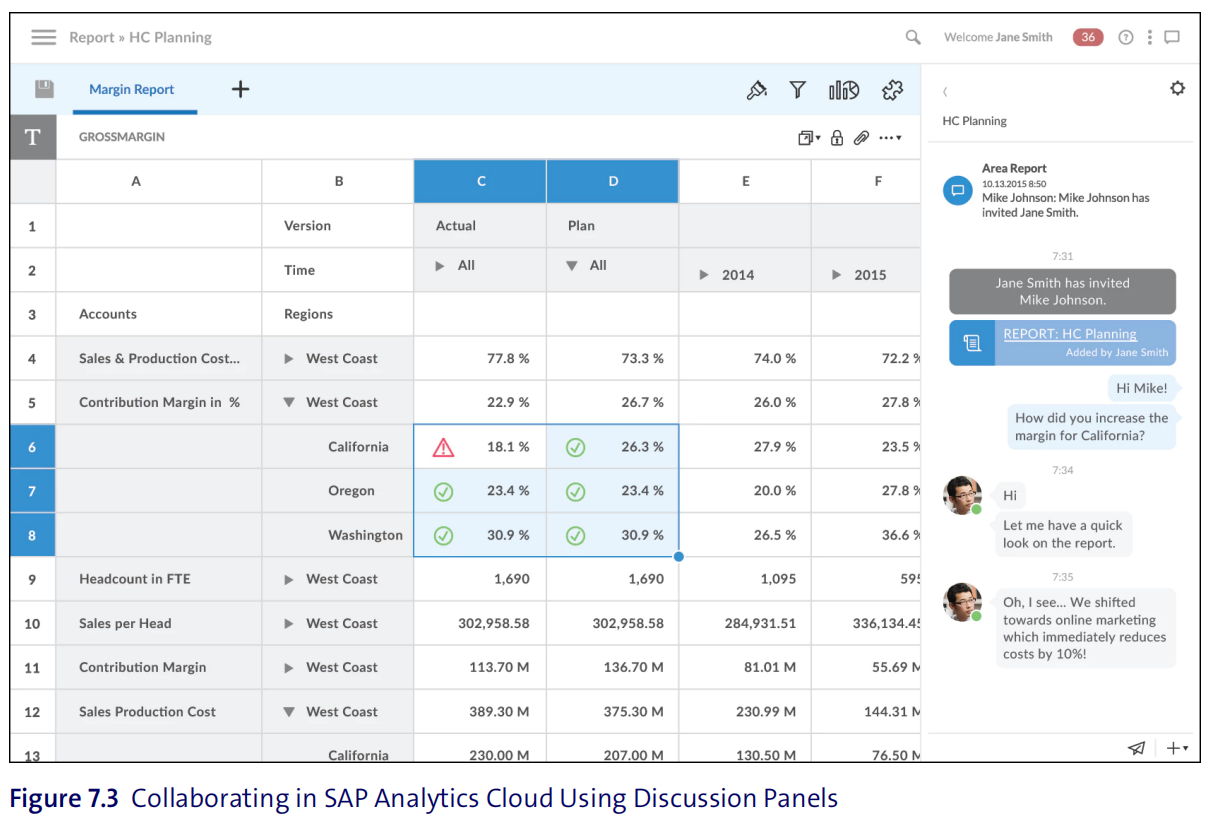Open the 'REPORT: HC Planning' link

1070,334
